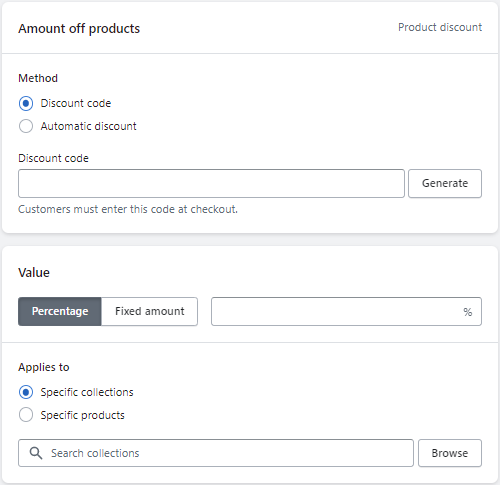
Task: Open the Browse collections button
Action: tap(450, 453)
